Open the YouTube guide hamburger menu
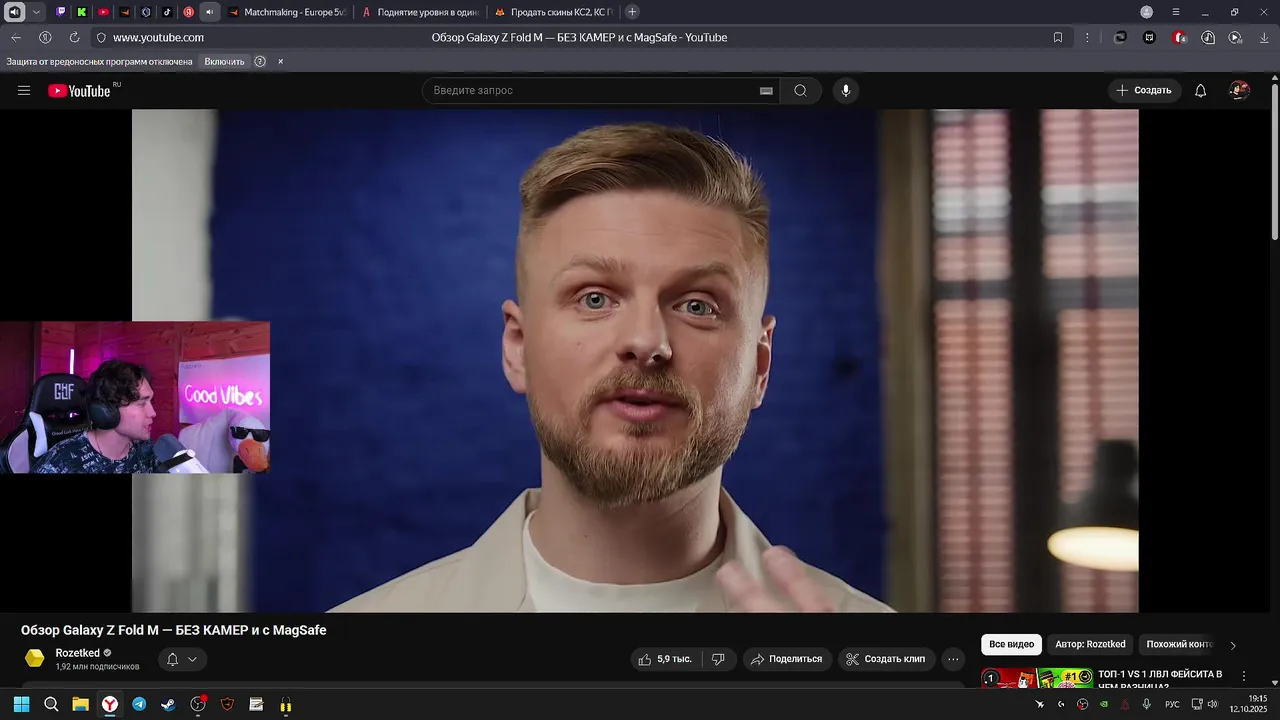Image resolution: width=1280 pixels, height=720 pixels. [24, 90]
